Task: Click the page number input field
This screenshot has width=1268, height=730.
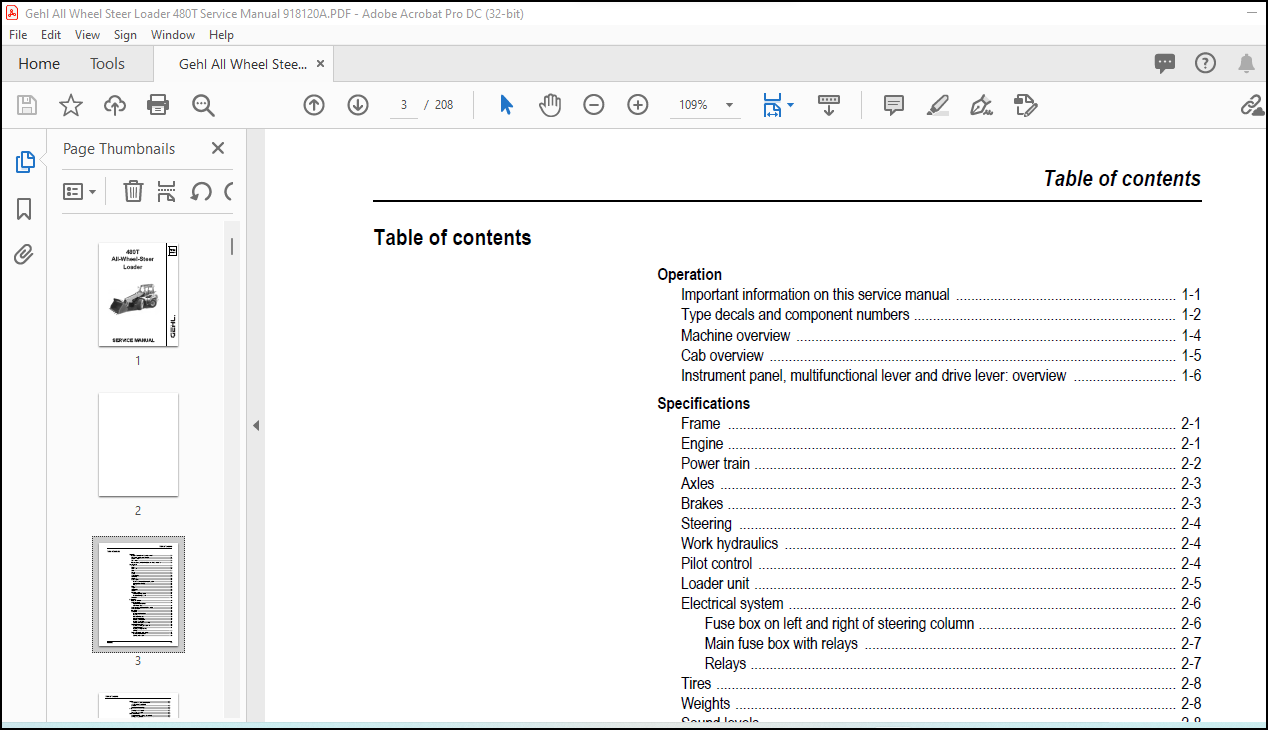Action: [x=404, y=105]
